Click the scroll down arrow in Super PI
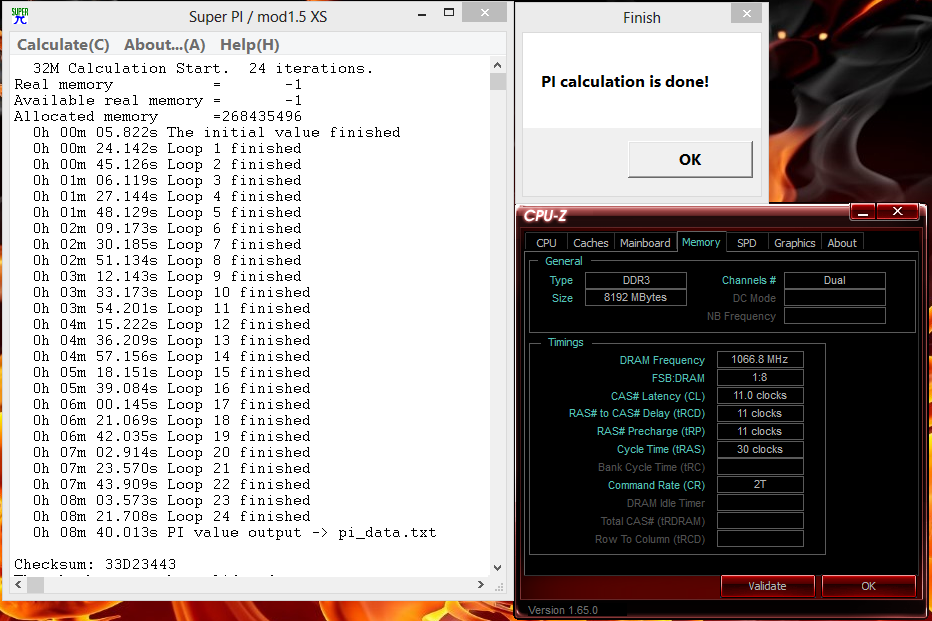This screenshot has width=932, height=621. tap(498, 568)
